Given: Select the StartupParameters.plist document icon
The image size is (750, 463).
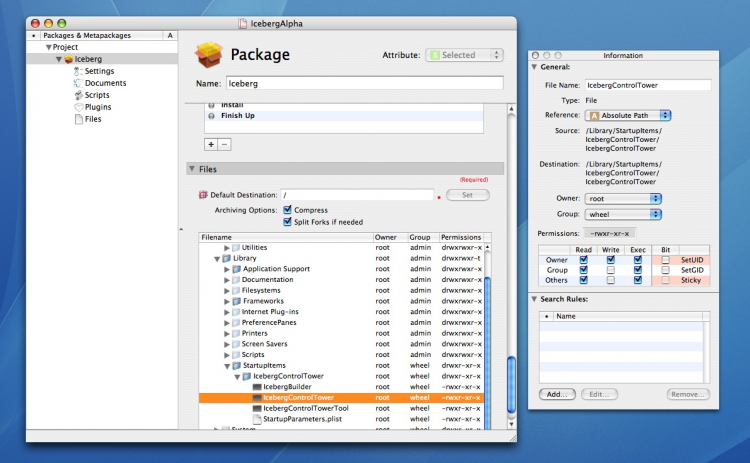Looking at the screenshot, I should click(x=257, y=419).
